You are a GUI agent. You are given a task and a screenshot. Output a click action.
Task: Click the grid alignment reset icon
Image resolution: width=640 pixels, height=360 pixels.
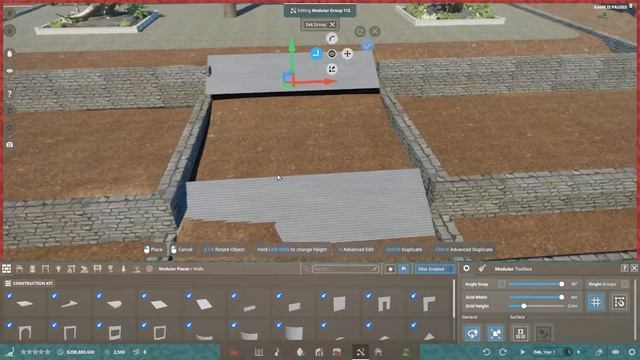click(x=620, y=302)
